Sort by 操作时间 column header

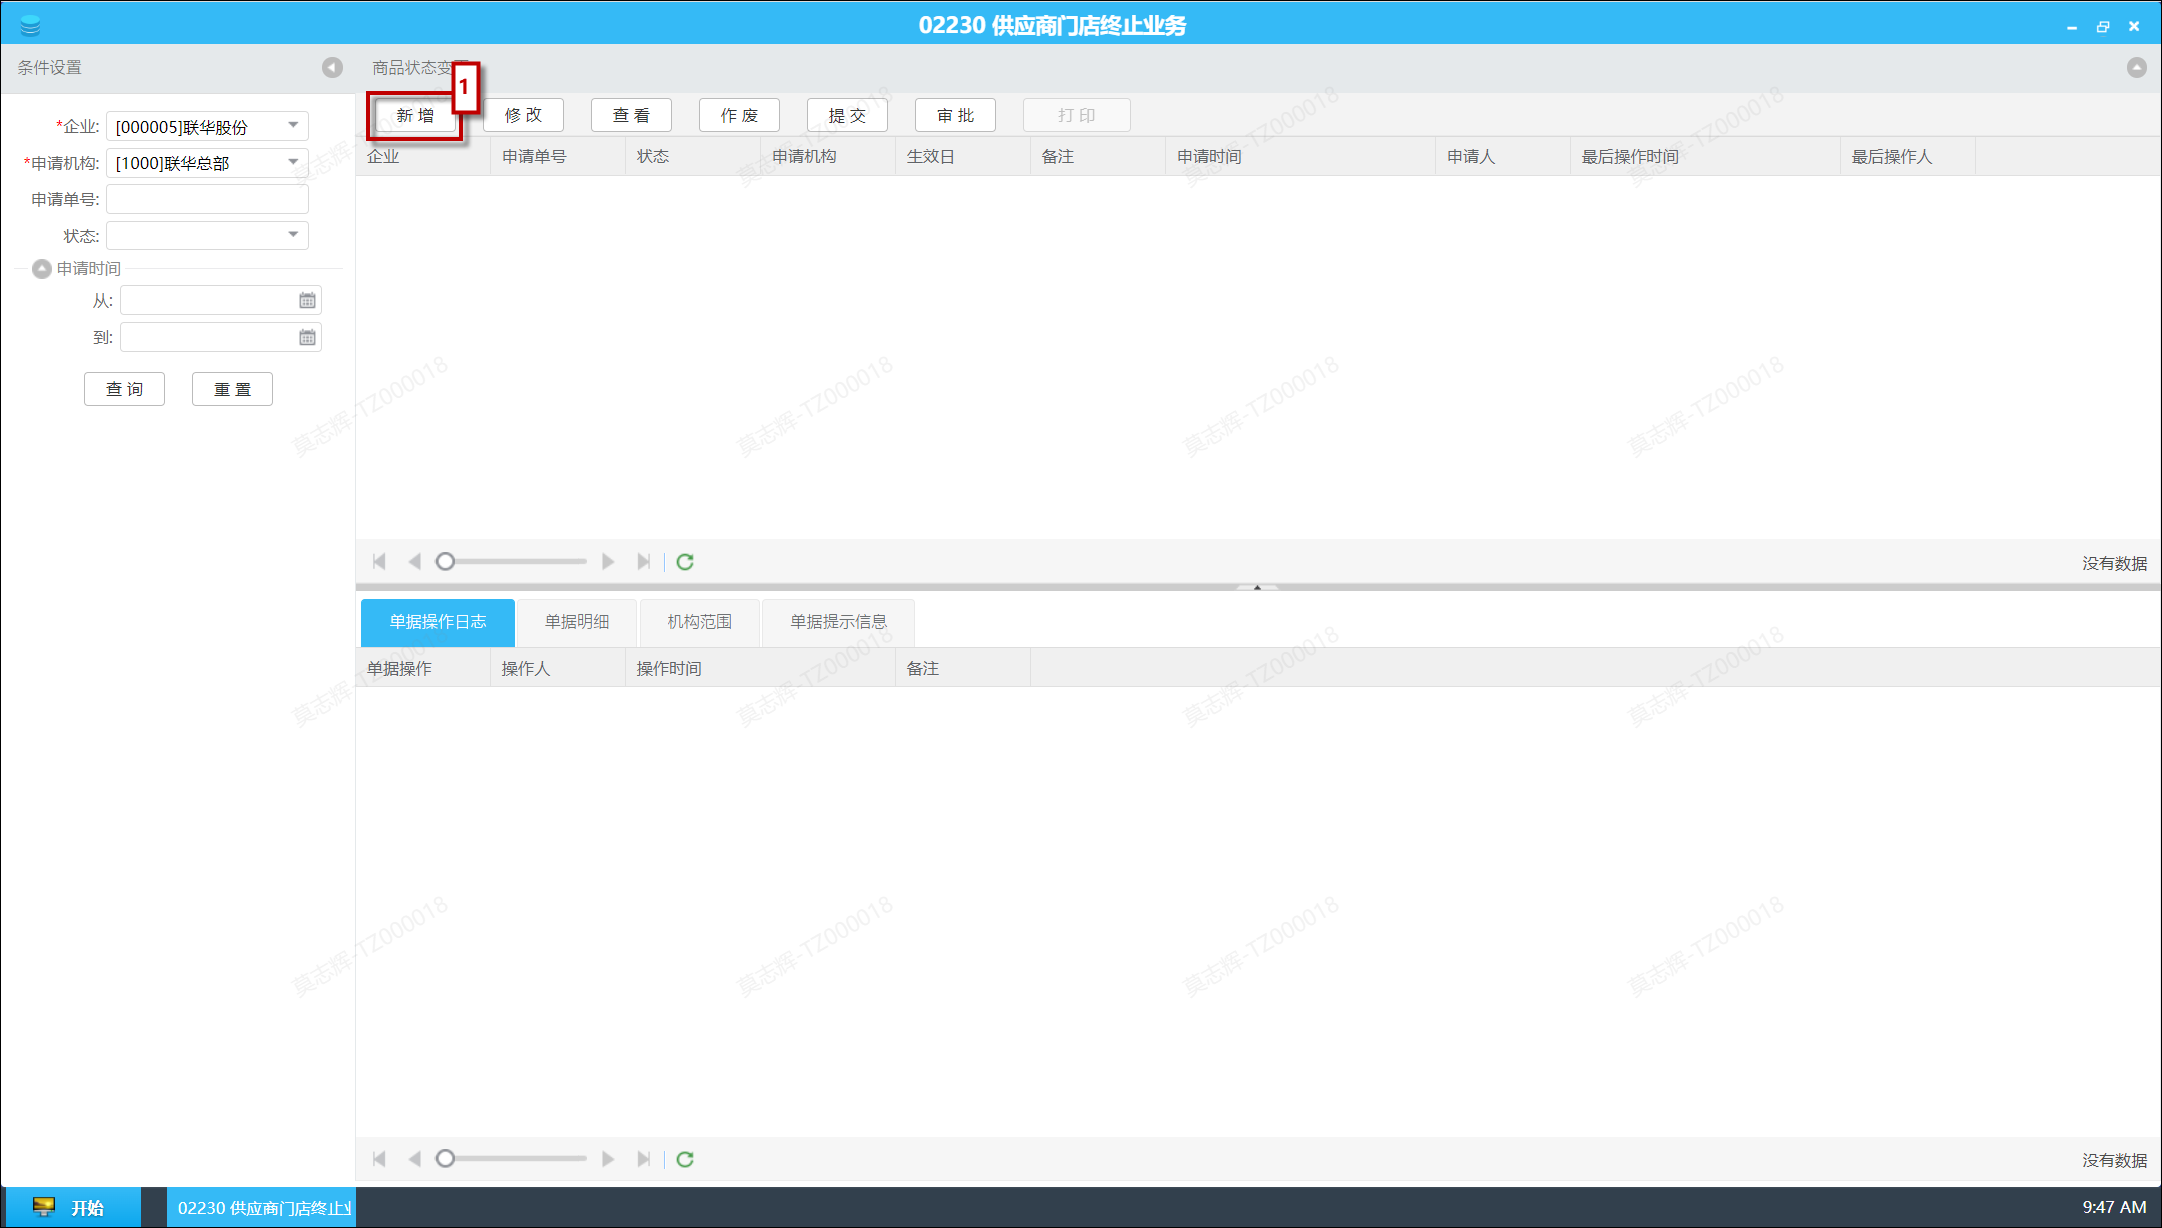(760, 668)
